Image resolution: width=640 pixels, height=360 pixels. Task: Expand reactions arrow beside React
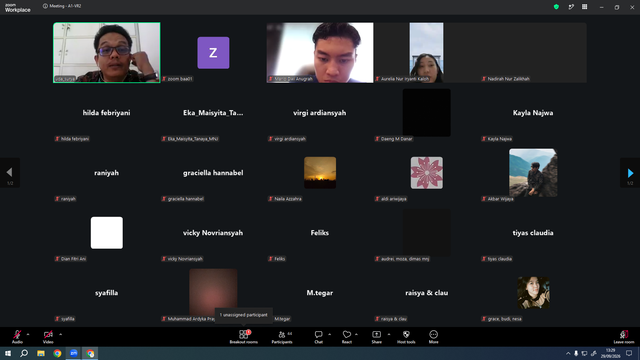356,334
